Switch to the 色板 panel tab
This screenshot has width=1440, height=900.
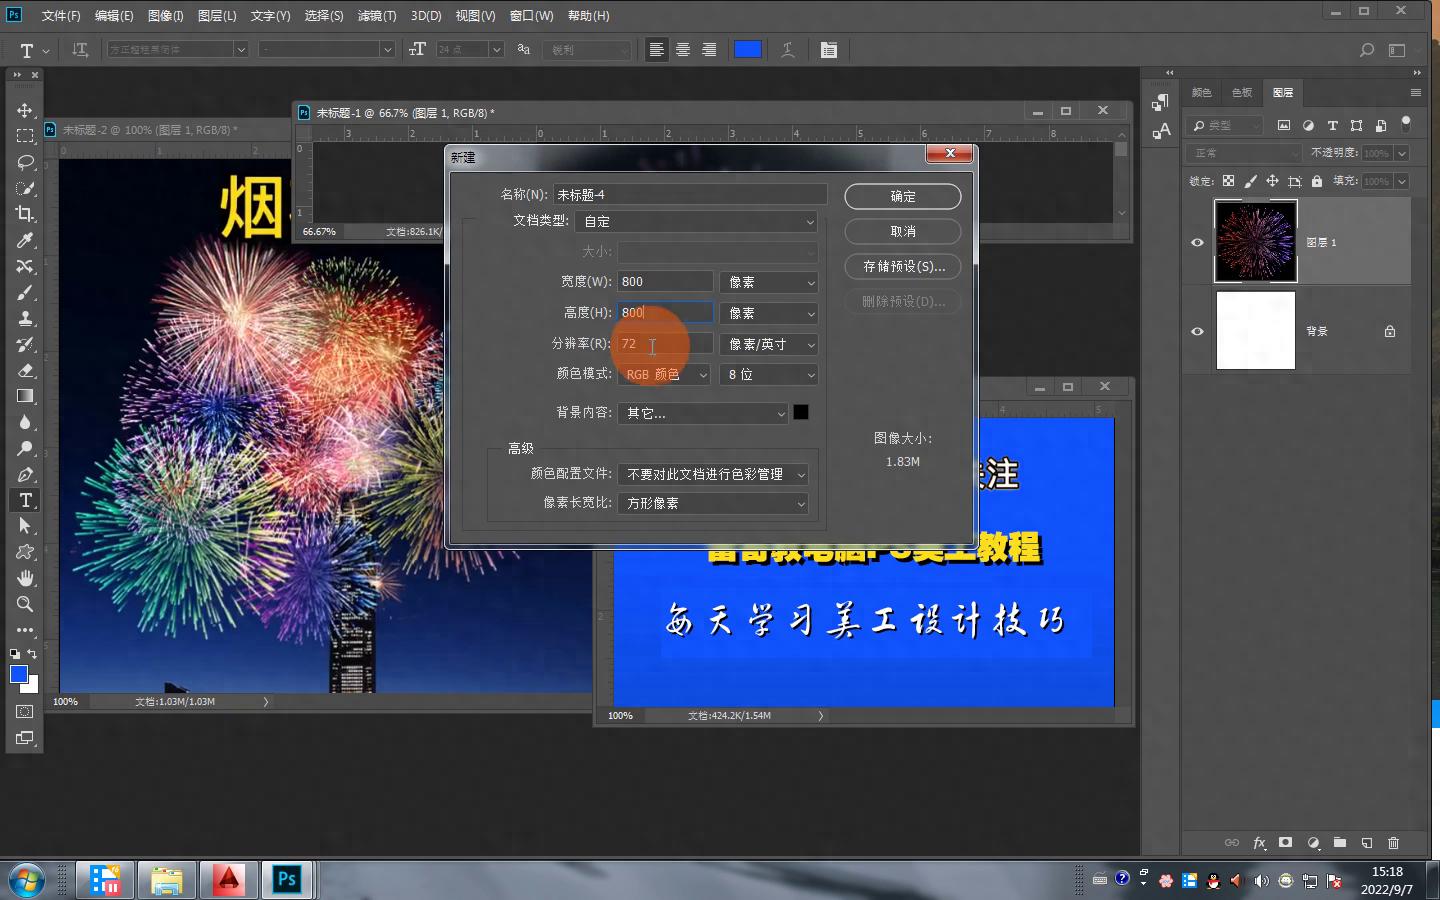[x=1242, y=92]
